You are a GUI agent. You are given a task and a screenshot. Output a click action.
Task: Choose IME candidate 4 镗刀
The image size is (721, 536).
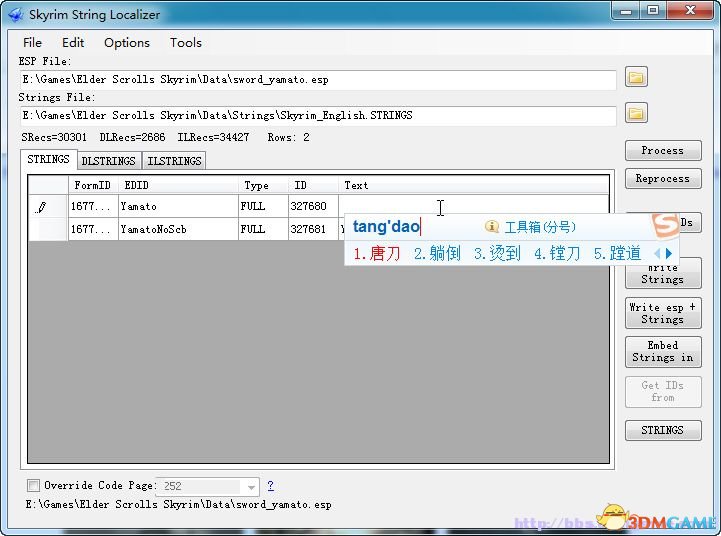(557, 253)
